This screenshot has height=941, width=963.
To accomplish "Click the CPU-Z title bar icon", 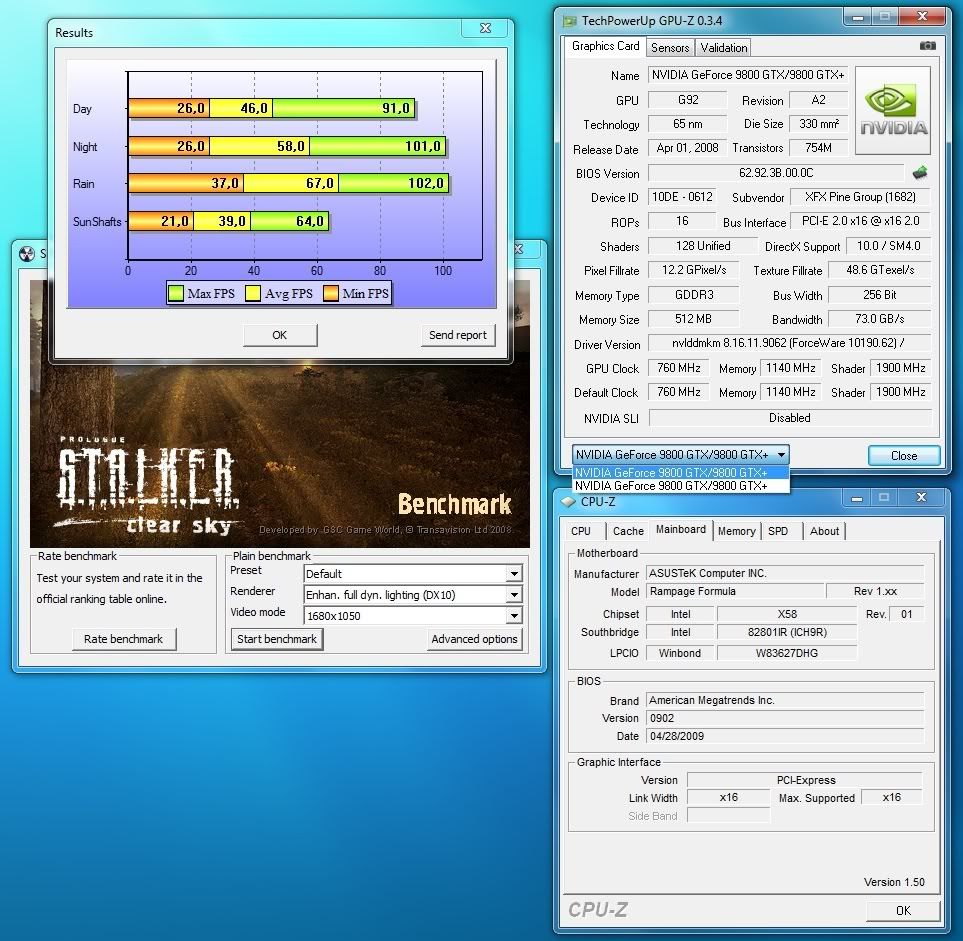I will pos(569,502).
